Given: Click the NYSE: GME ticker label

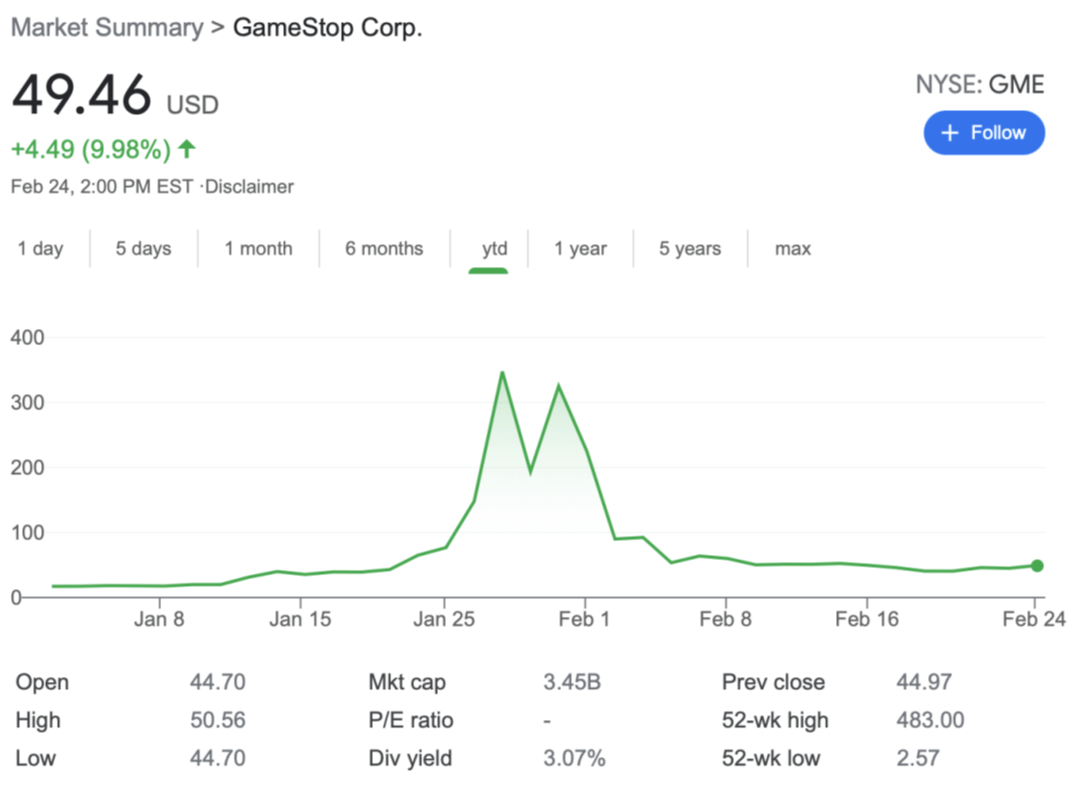Looking at the screenshot, I should click(x=980, y=85).
